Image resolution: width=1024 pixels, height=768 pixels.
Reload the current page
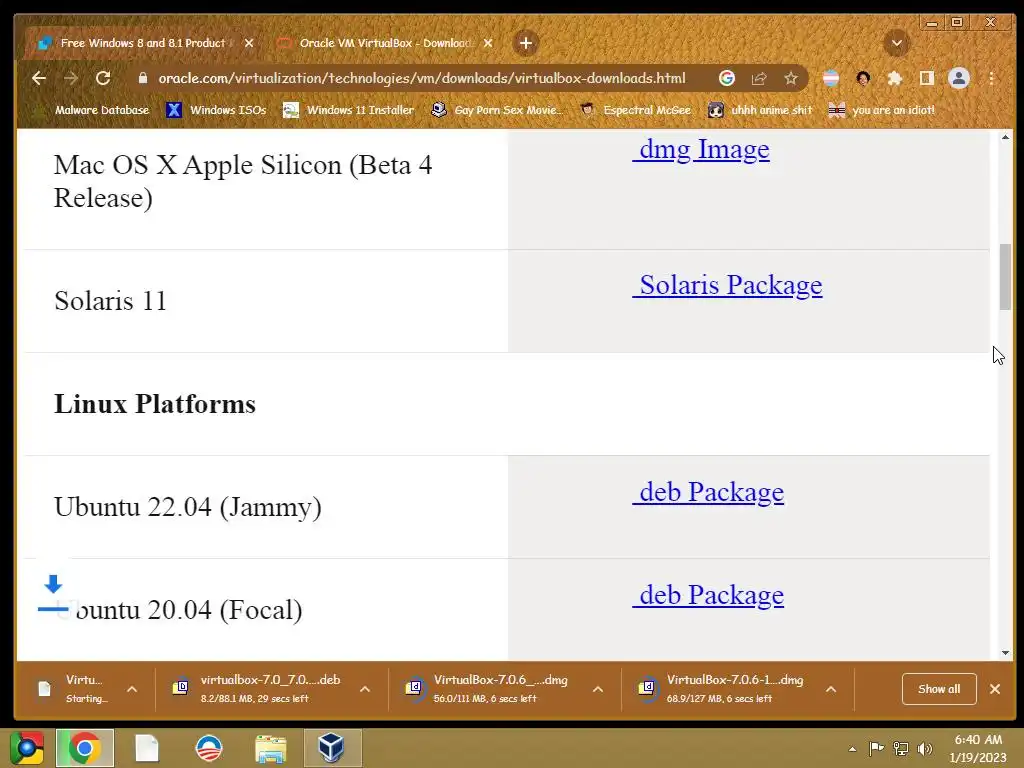coord(103,78)
